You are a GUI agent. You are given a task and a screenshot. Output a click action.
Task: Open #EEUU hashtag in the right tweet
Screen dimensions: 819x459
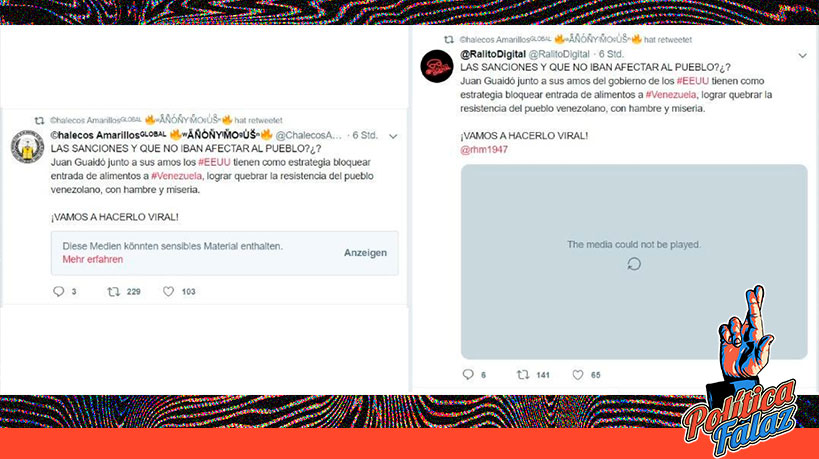tap(693, 81)
